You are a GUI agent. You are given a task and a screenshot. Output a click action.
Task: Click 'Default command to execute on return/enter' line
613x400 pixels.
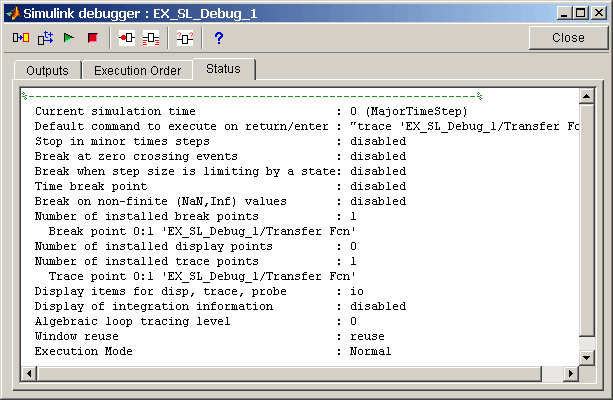pyautogui.click(x=306, y=126)
